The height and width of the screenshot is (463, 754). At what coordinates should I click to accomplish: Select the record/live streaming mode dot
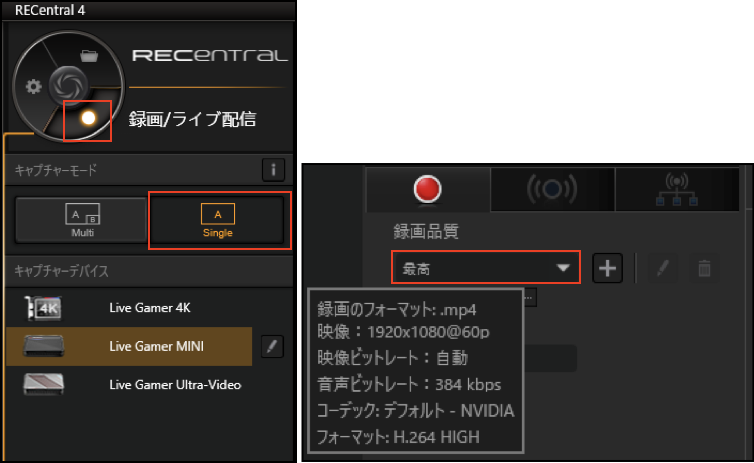click(x=88, y=118)
